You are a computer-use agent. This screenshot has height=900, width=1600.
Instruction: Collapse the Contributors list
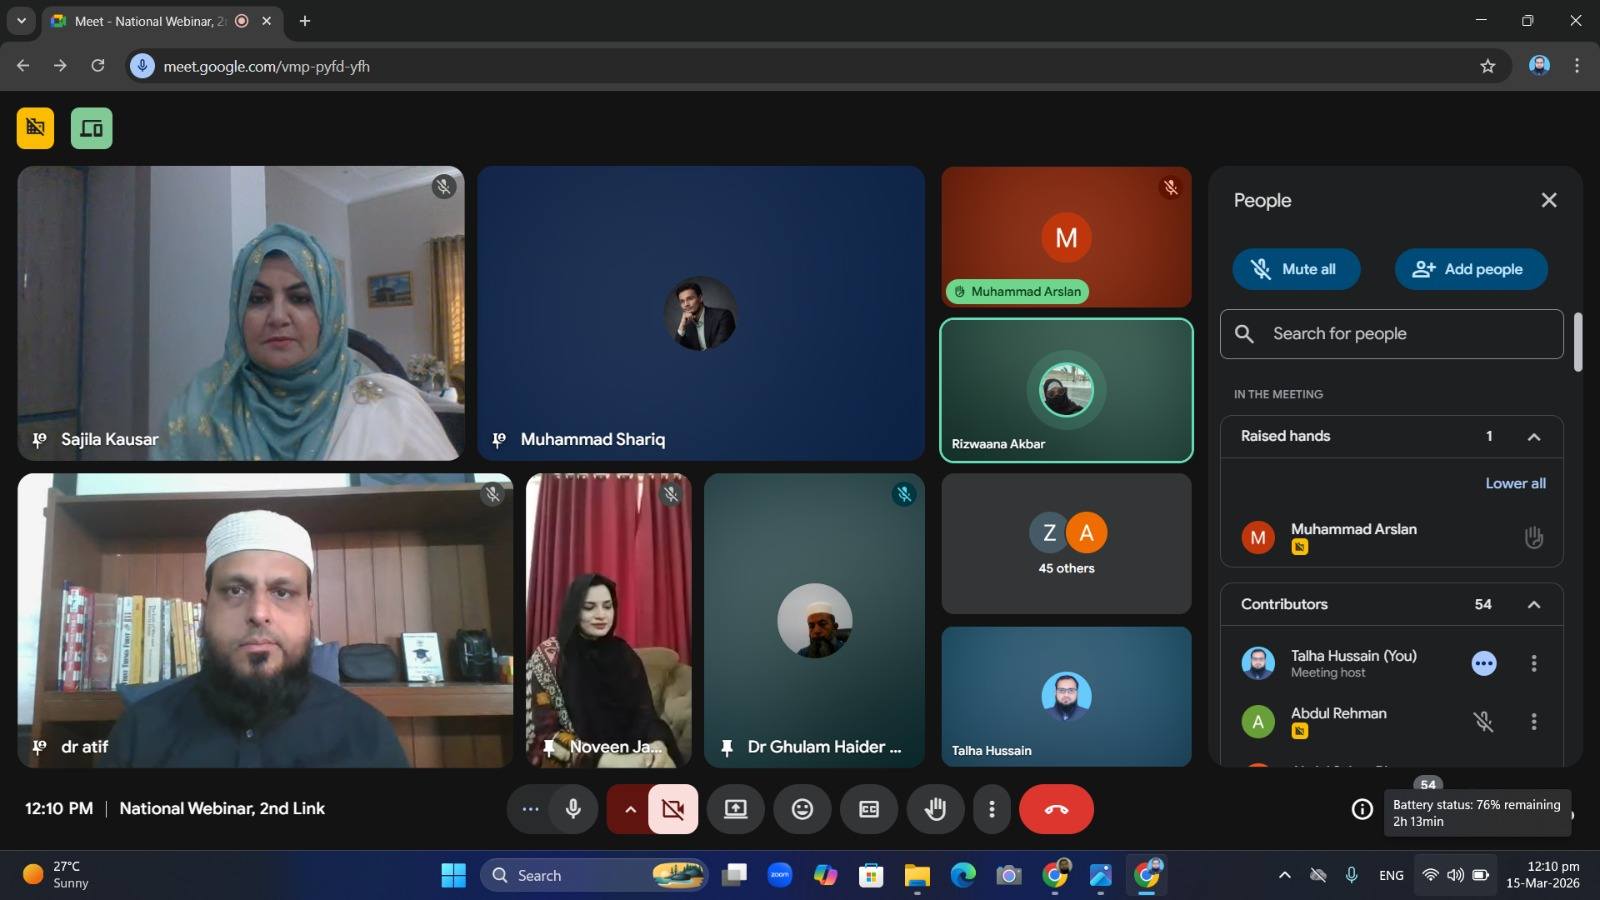point(1533,605)
